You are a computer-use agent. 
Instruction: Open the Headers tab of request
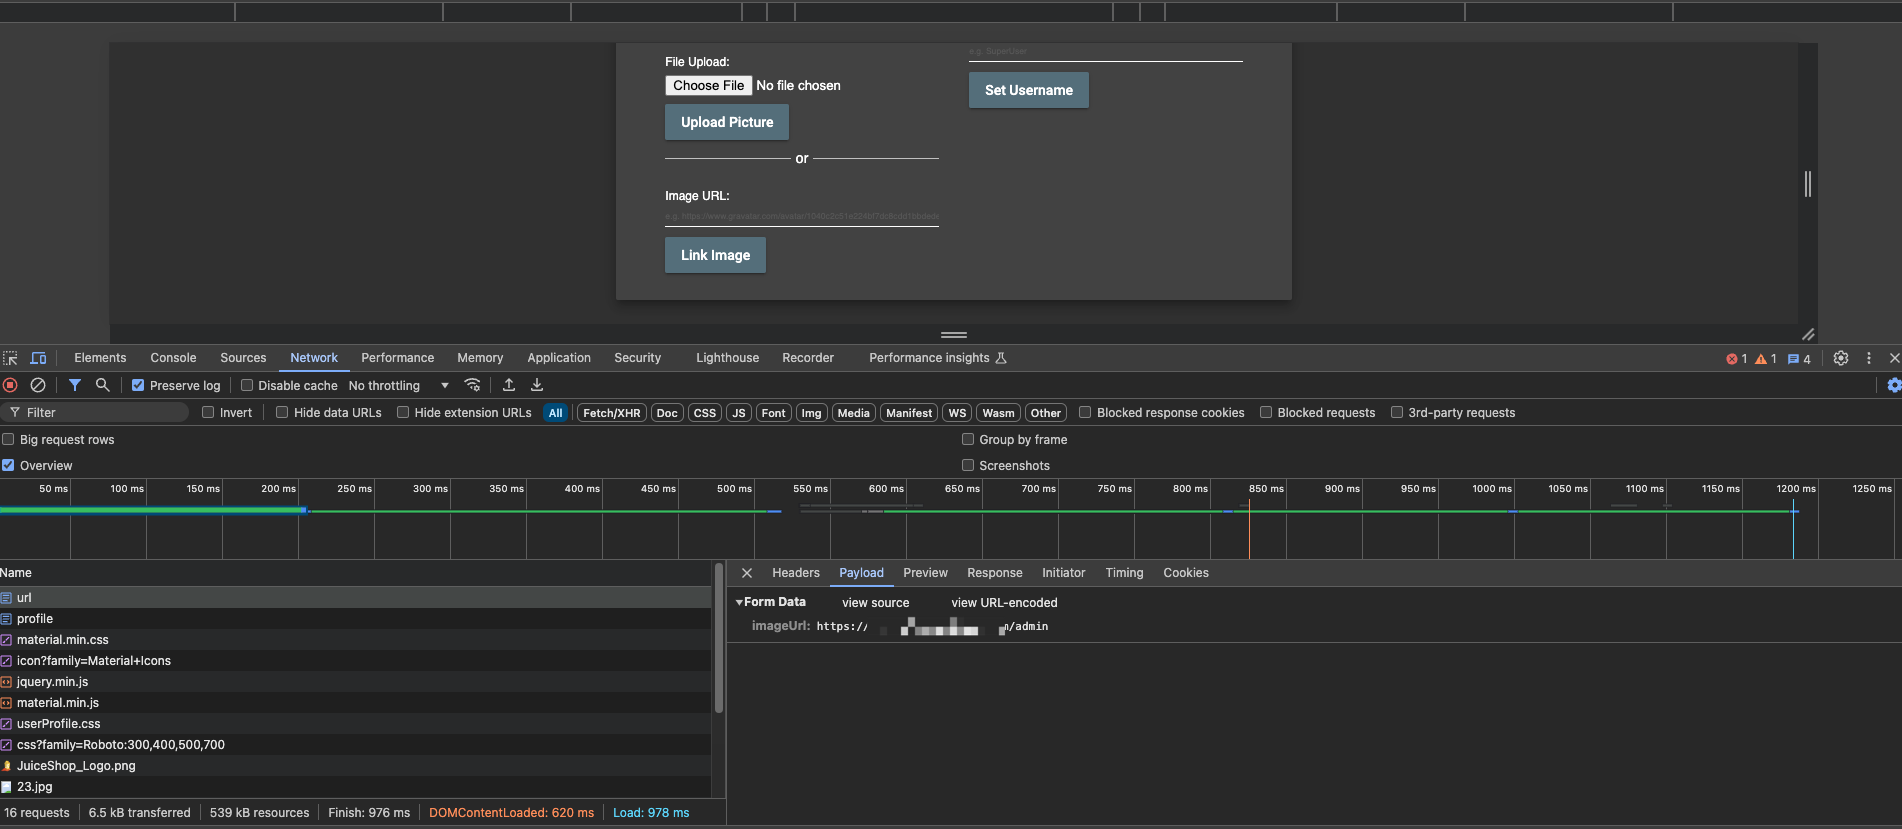pos(796,573)
